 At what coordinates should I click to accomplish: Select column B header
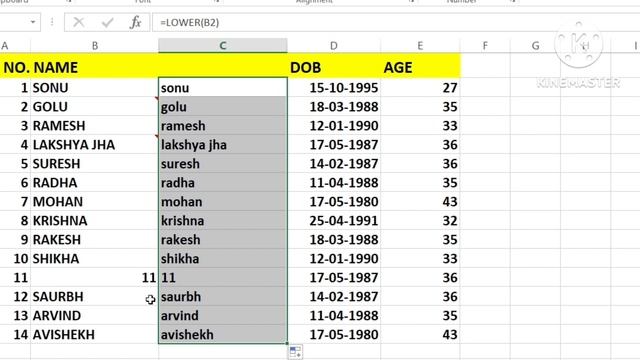(x=95, y=46)
